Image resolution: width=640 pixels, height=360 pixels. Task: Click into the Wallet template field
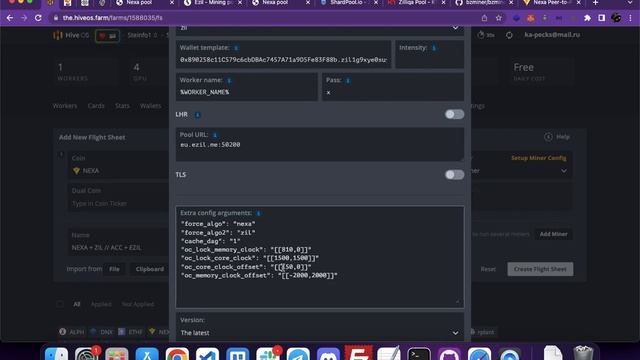pos(283,54)
